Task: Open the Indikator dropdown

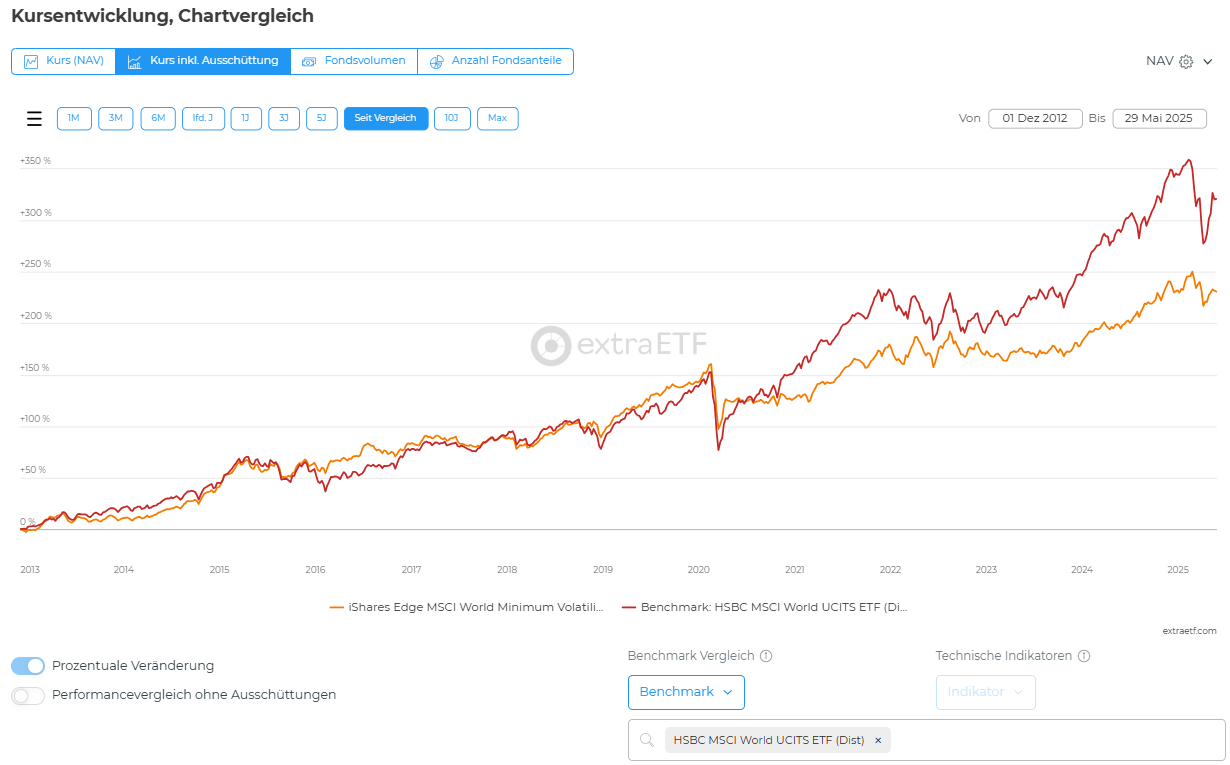Action: click(985, 692)
